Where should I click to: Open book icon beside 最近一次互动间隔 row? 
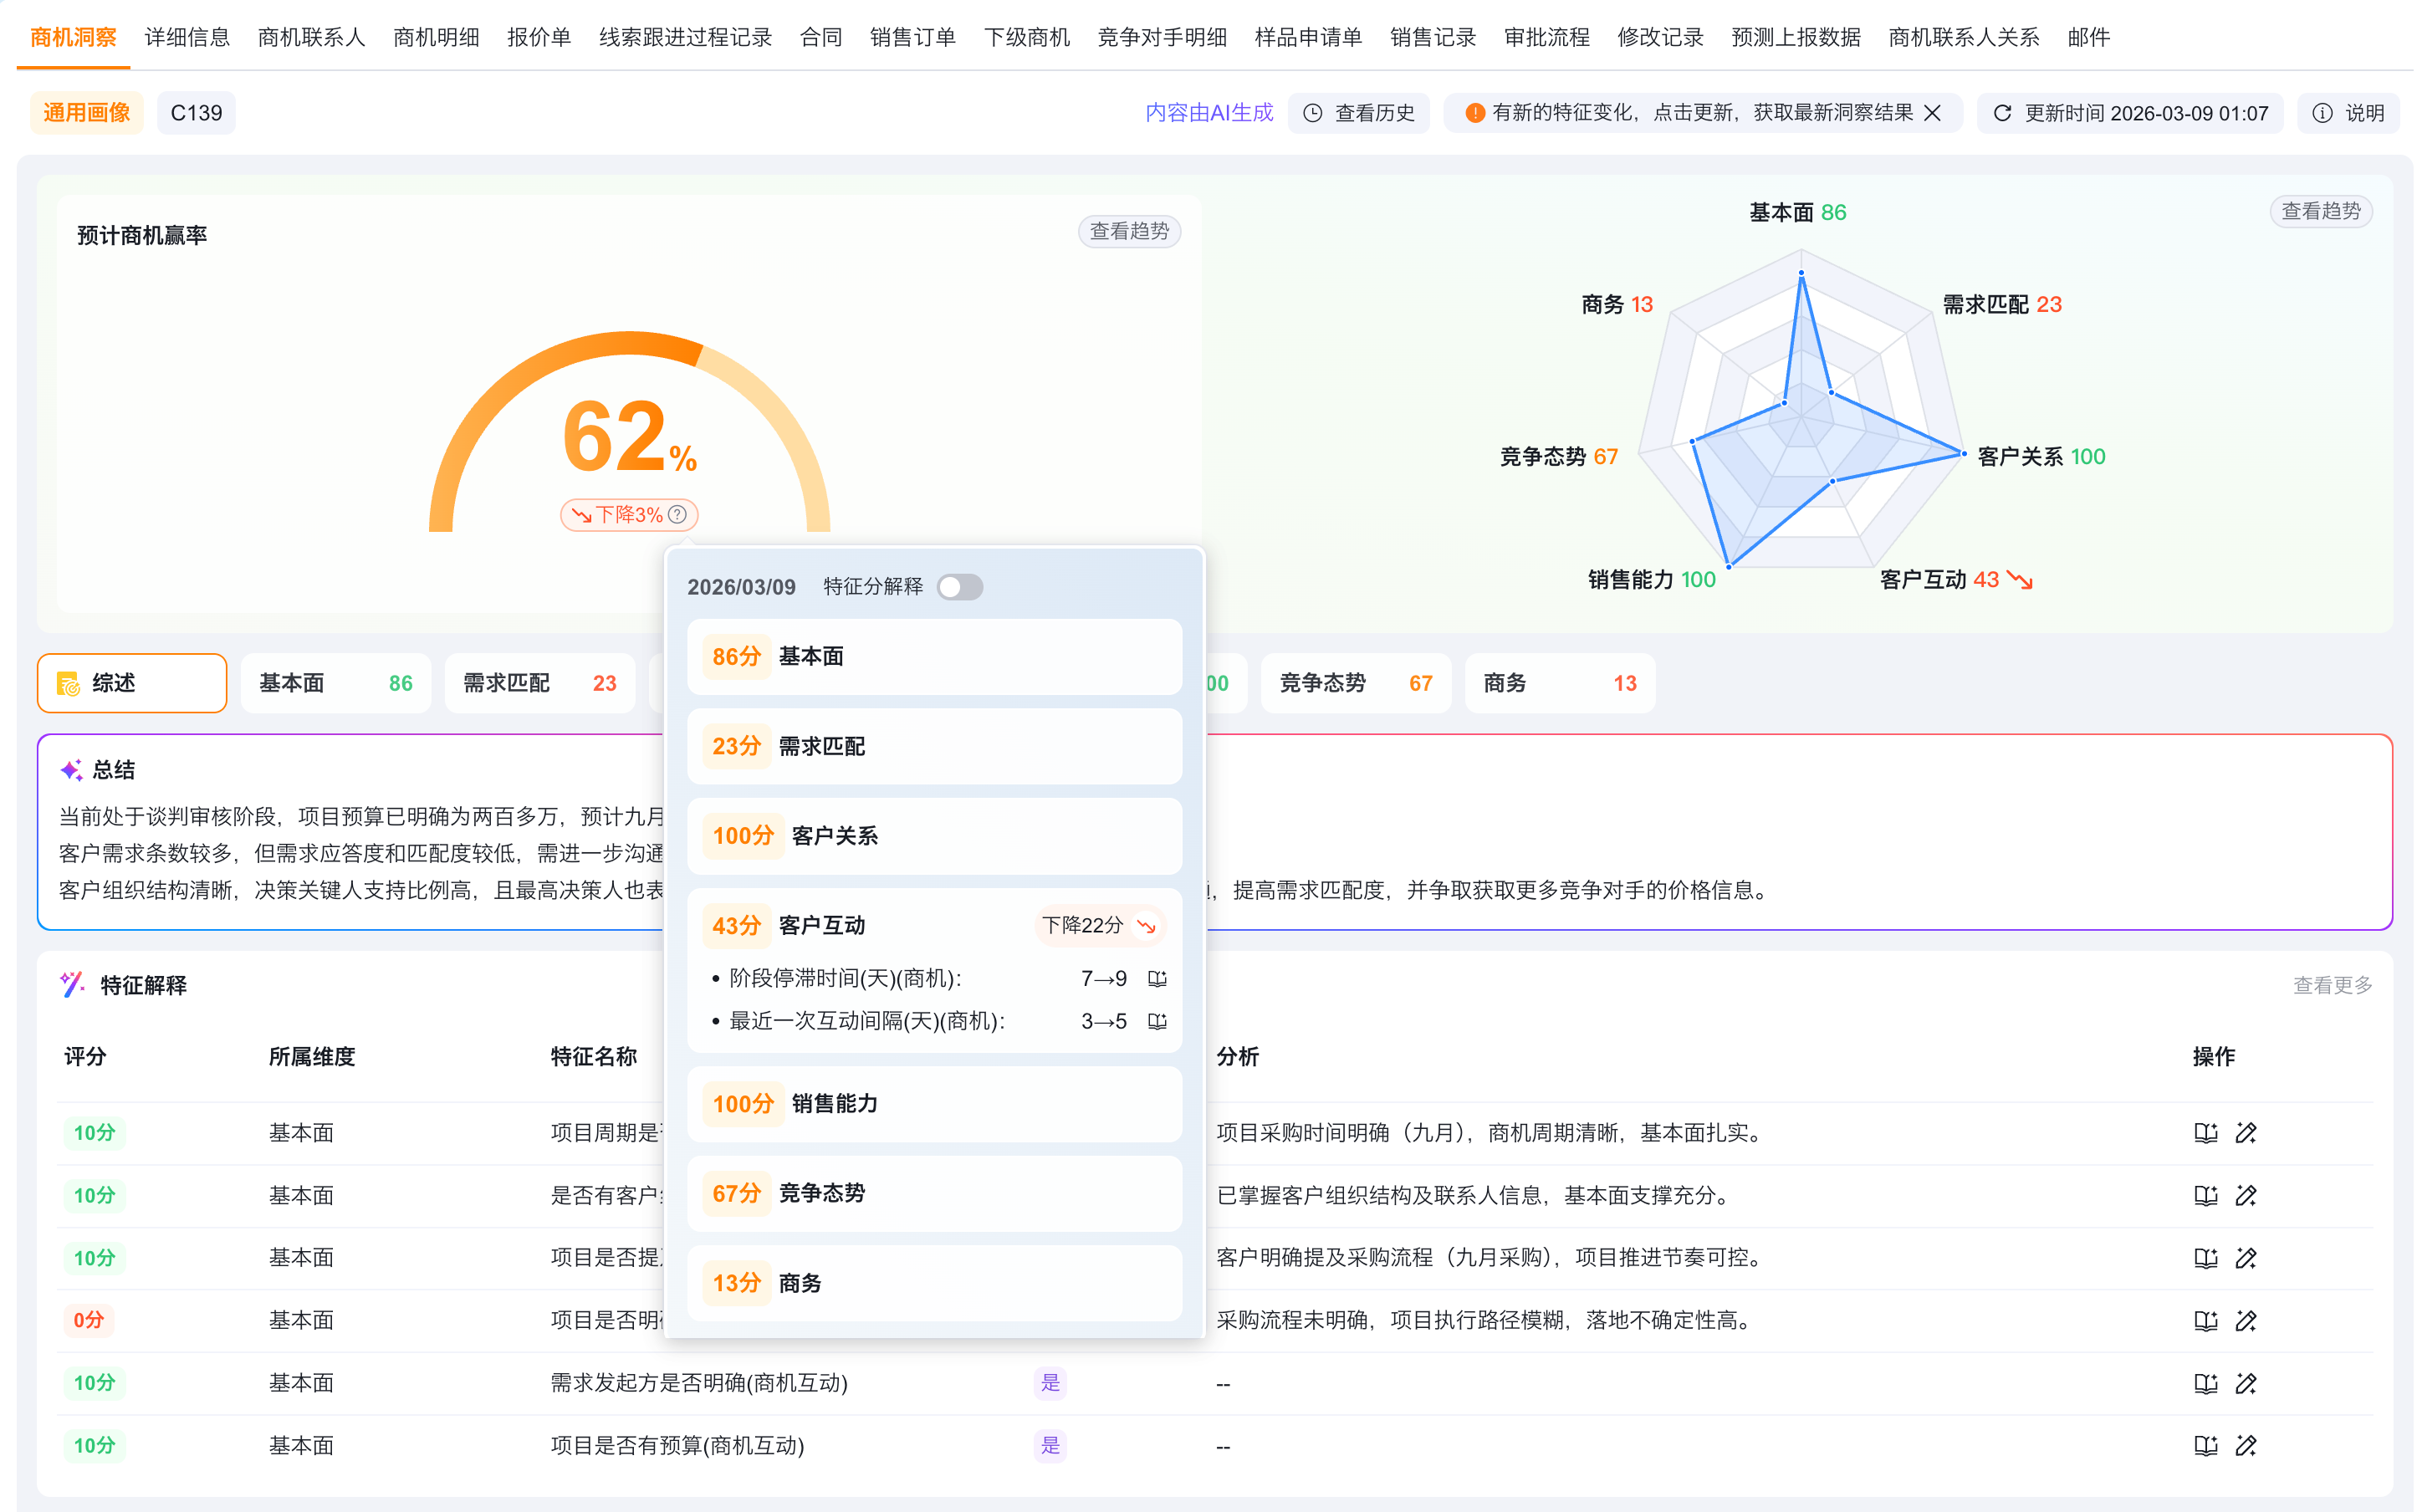tap(1157, 1021)
